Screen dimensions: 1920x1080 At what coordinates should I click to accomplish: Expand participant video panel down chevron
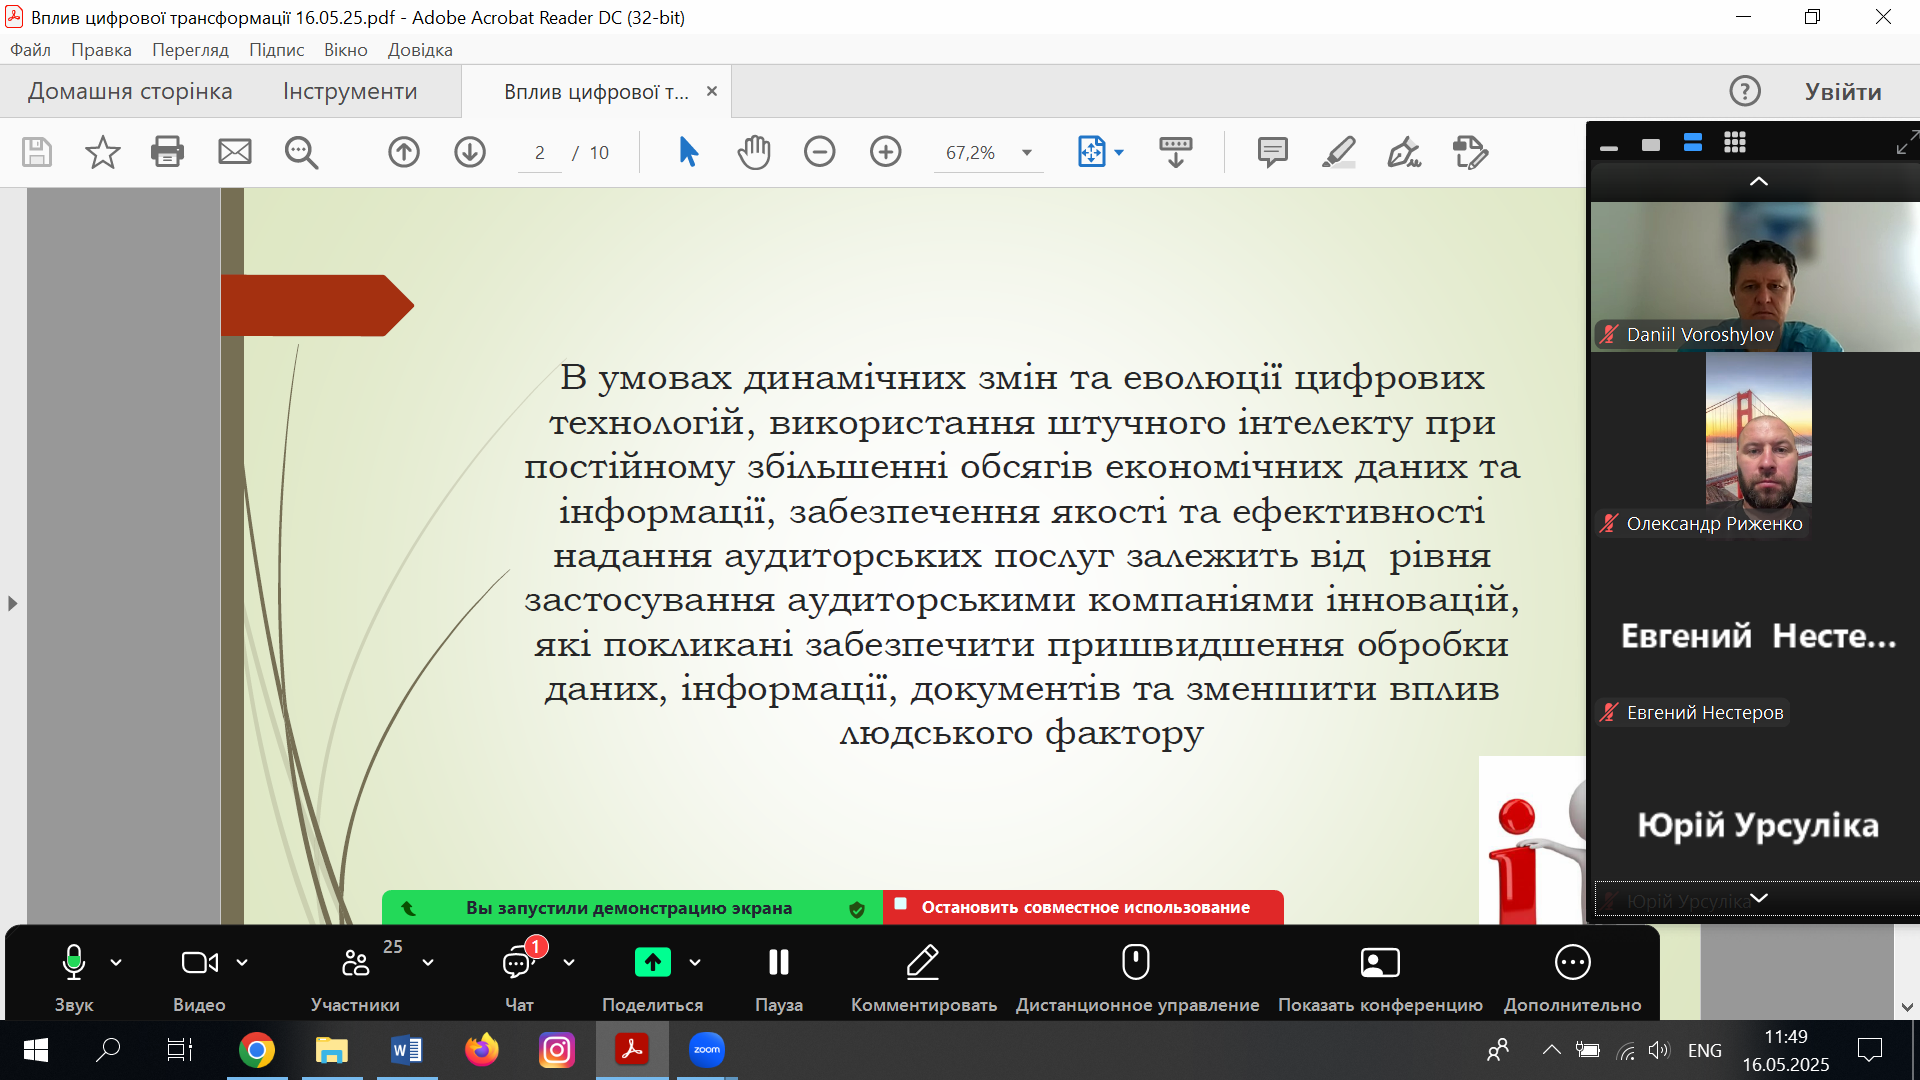coord(1758,898)
